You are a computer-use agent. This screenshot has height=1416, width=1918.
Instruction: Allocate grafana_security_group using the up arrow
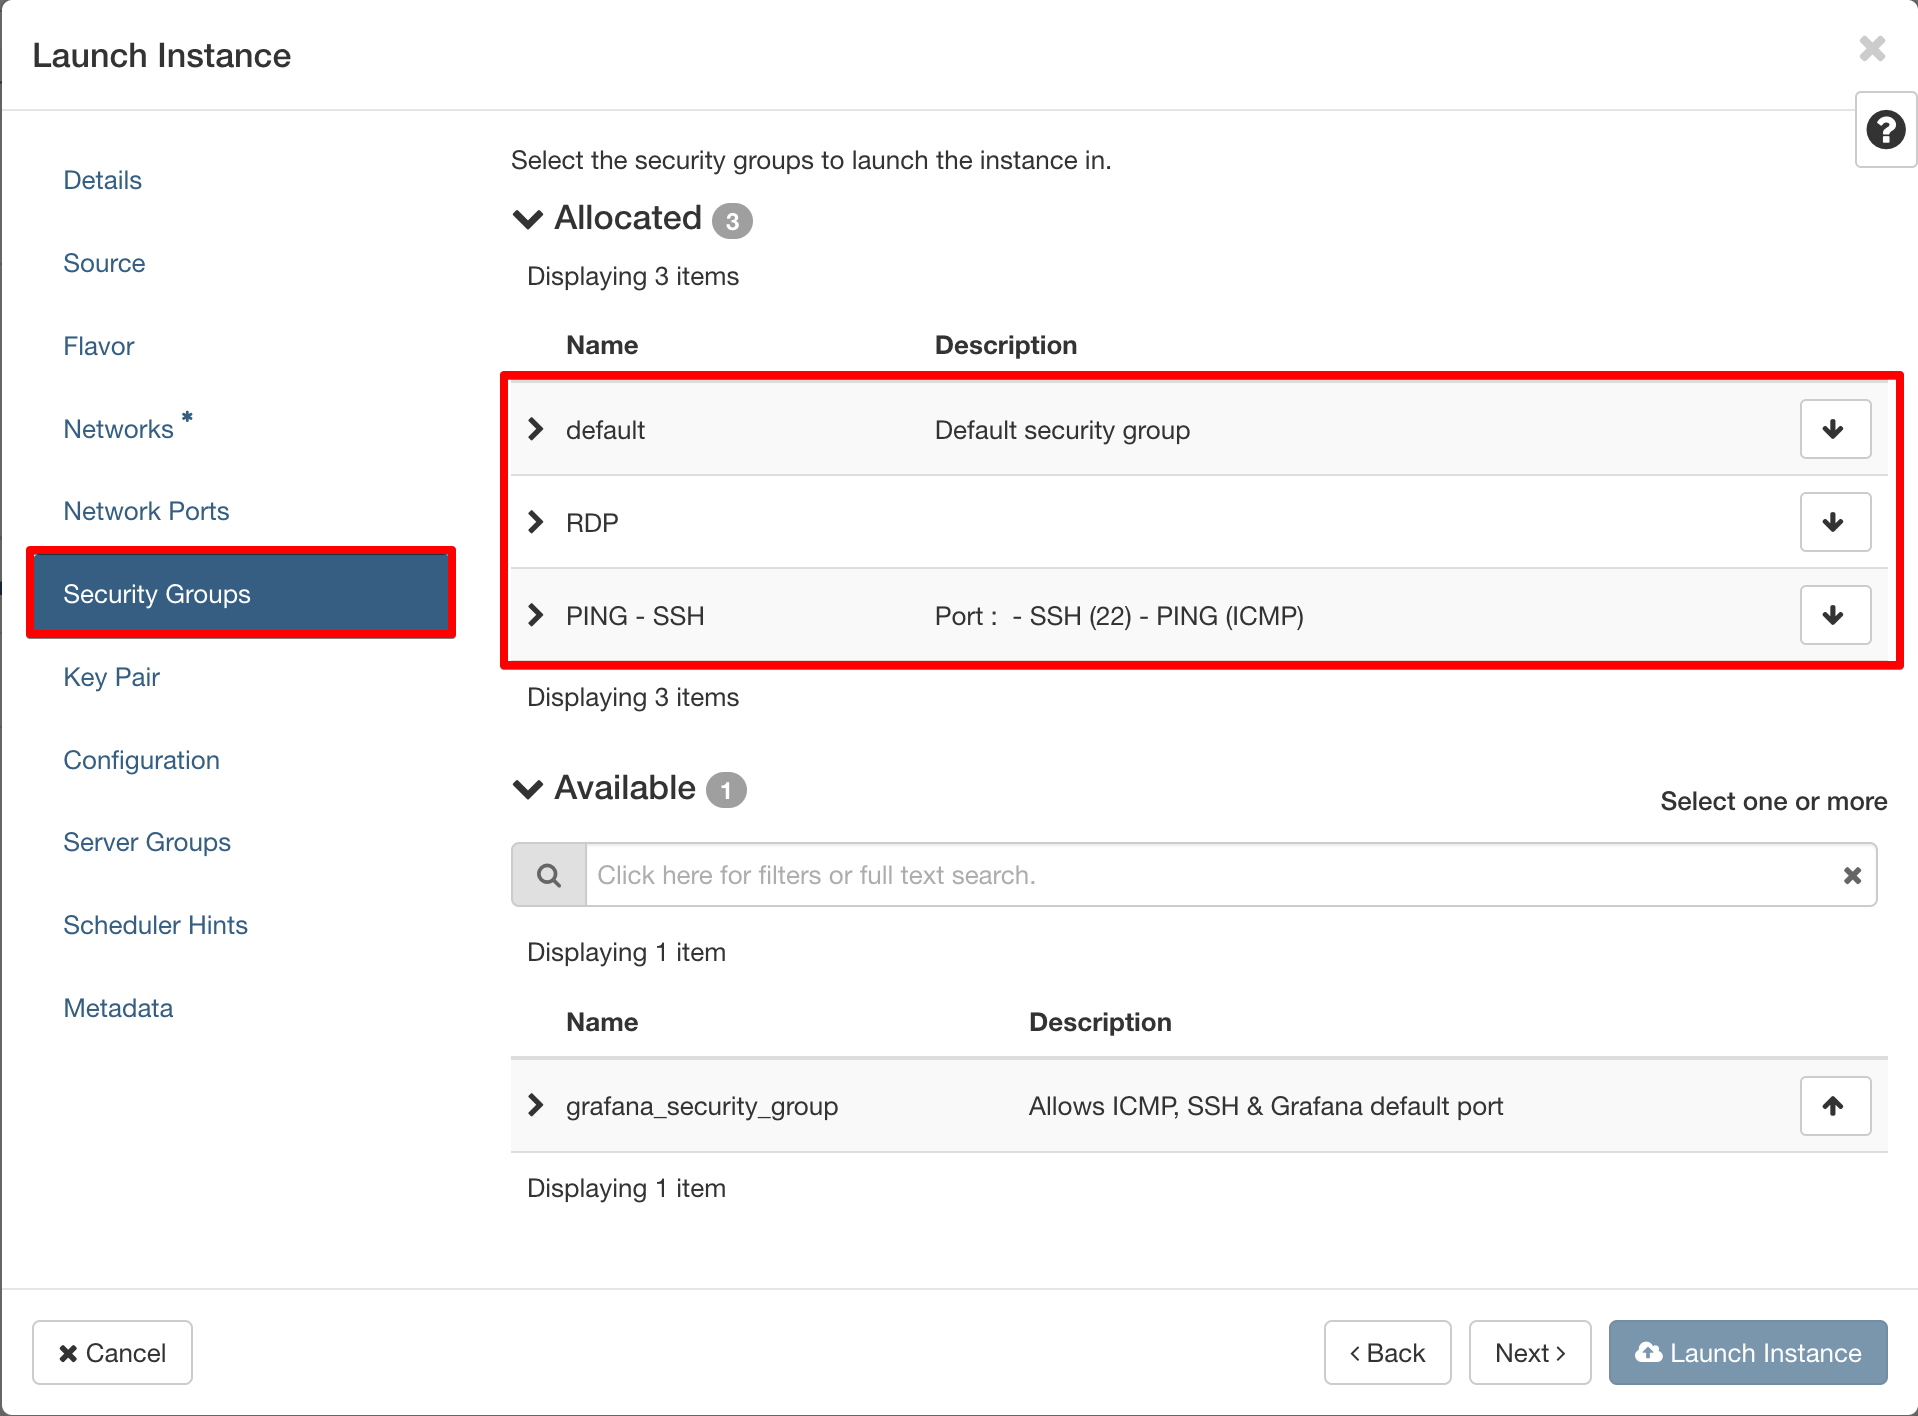coord(1834,1106)
